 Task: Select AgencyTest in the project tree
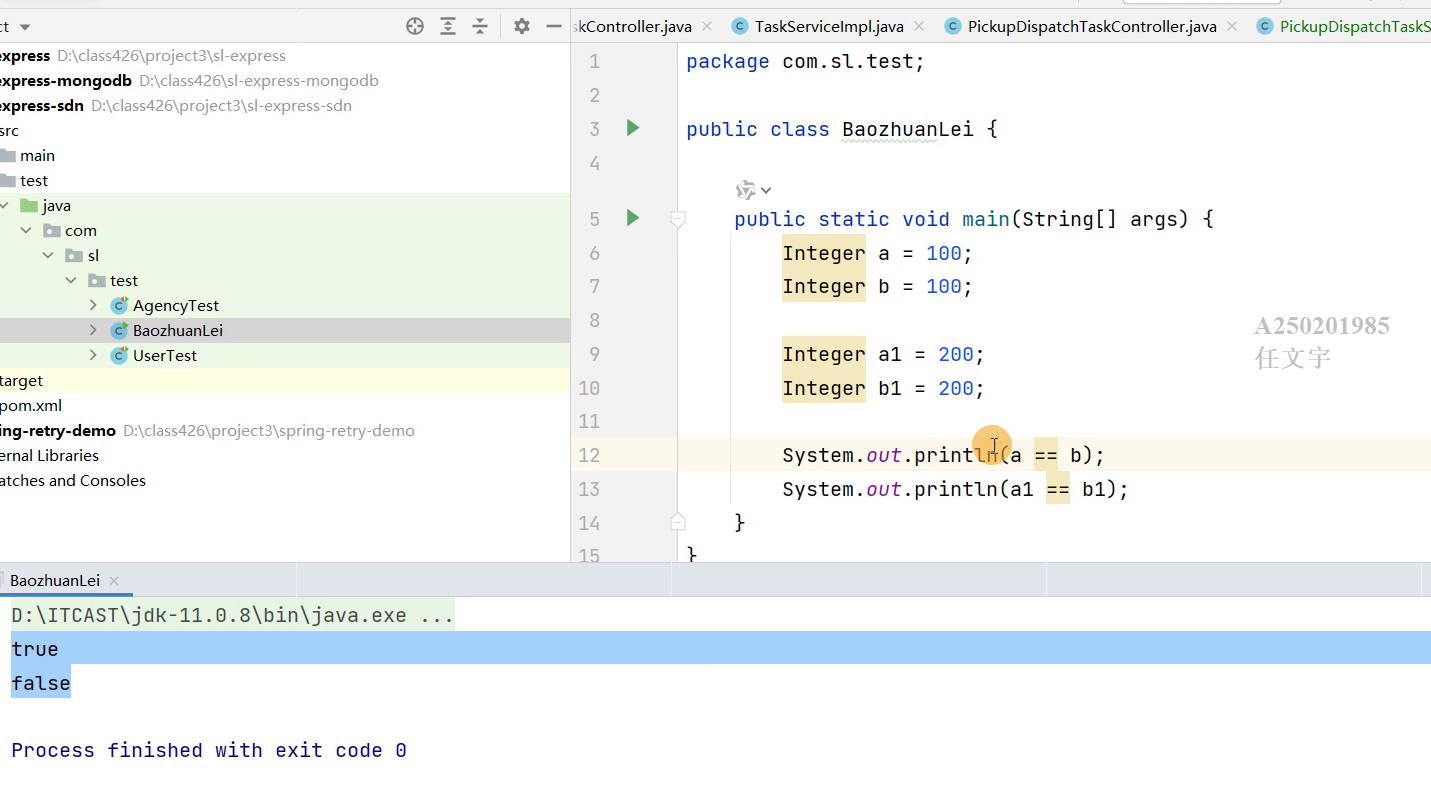[176, 305]
